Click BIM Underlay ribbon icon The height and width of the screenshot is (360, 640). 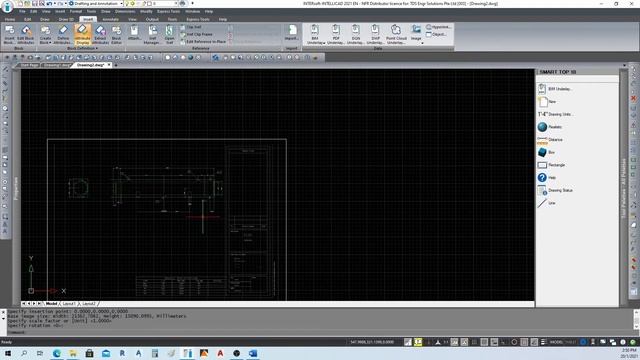click(315, 34)
